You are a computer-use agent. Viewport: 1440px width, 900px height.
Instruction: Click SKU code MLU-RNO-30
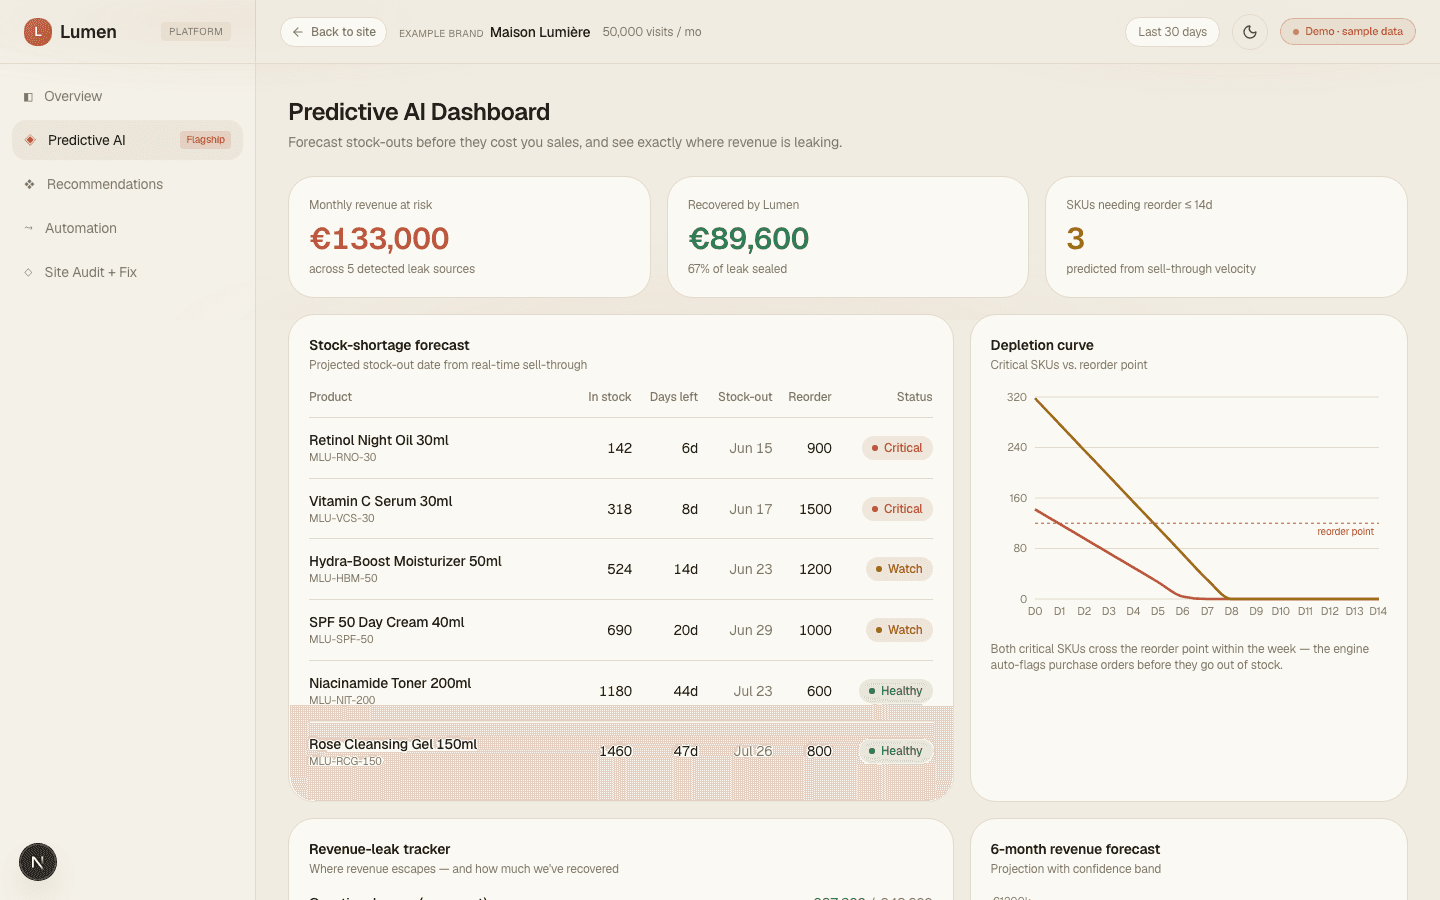tap(342, 458)
